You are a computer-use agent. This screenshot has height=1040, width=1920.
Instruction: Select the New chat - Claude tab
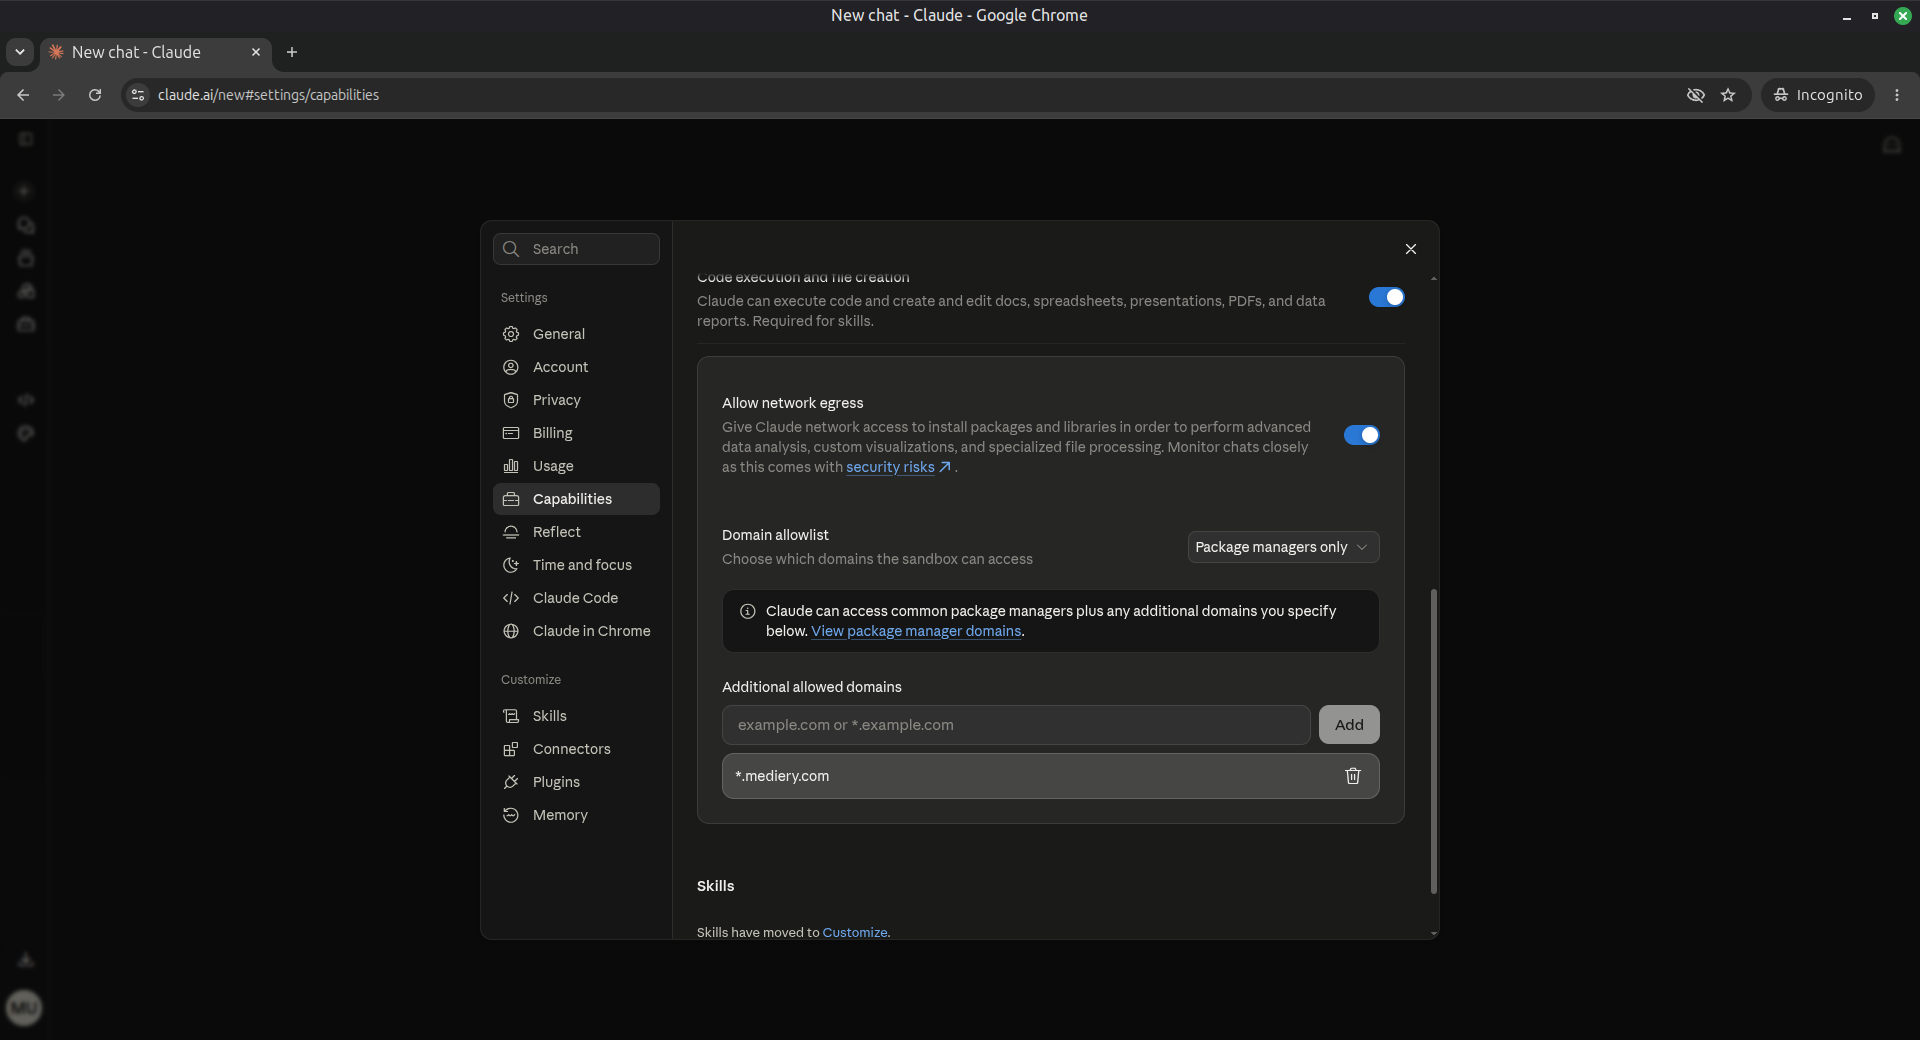coord(156,52)
